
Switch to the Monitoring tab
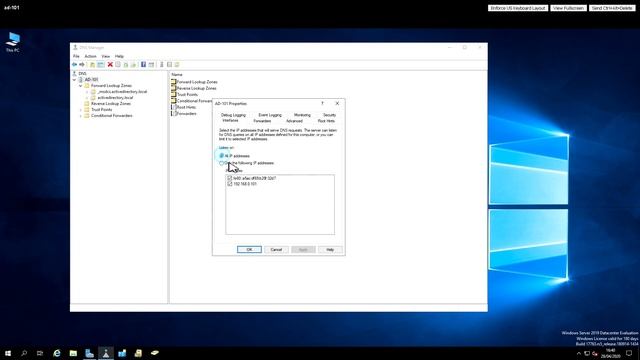(x=302, y=115)
